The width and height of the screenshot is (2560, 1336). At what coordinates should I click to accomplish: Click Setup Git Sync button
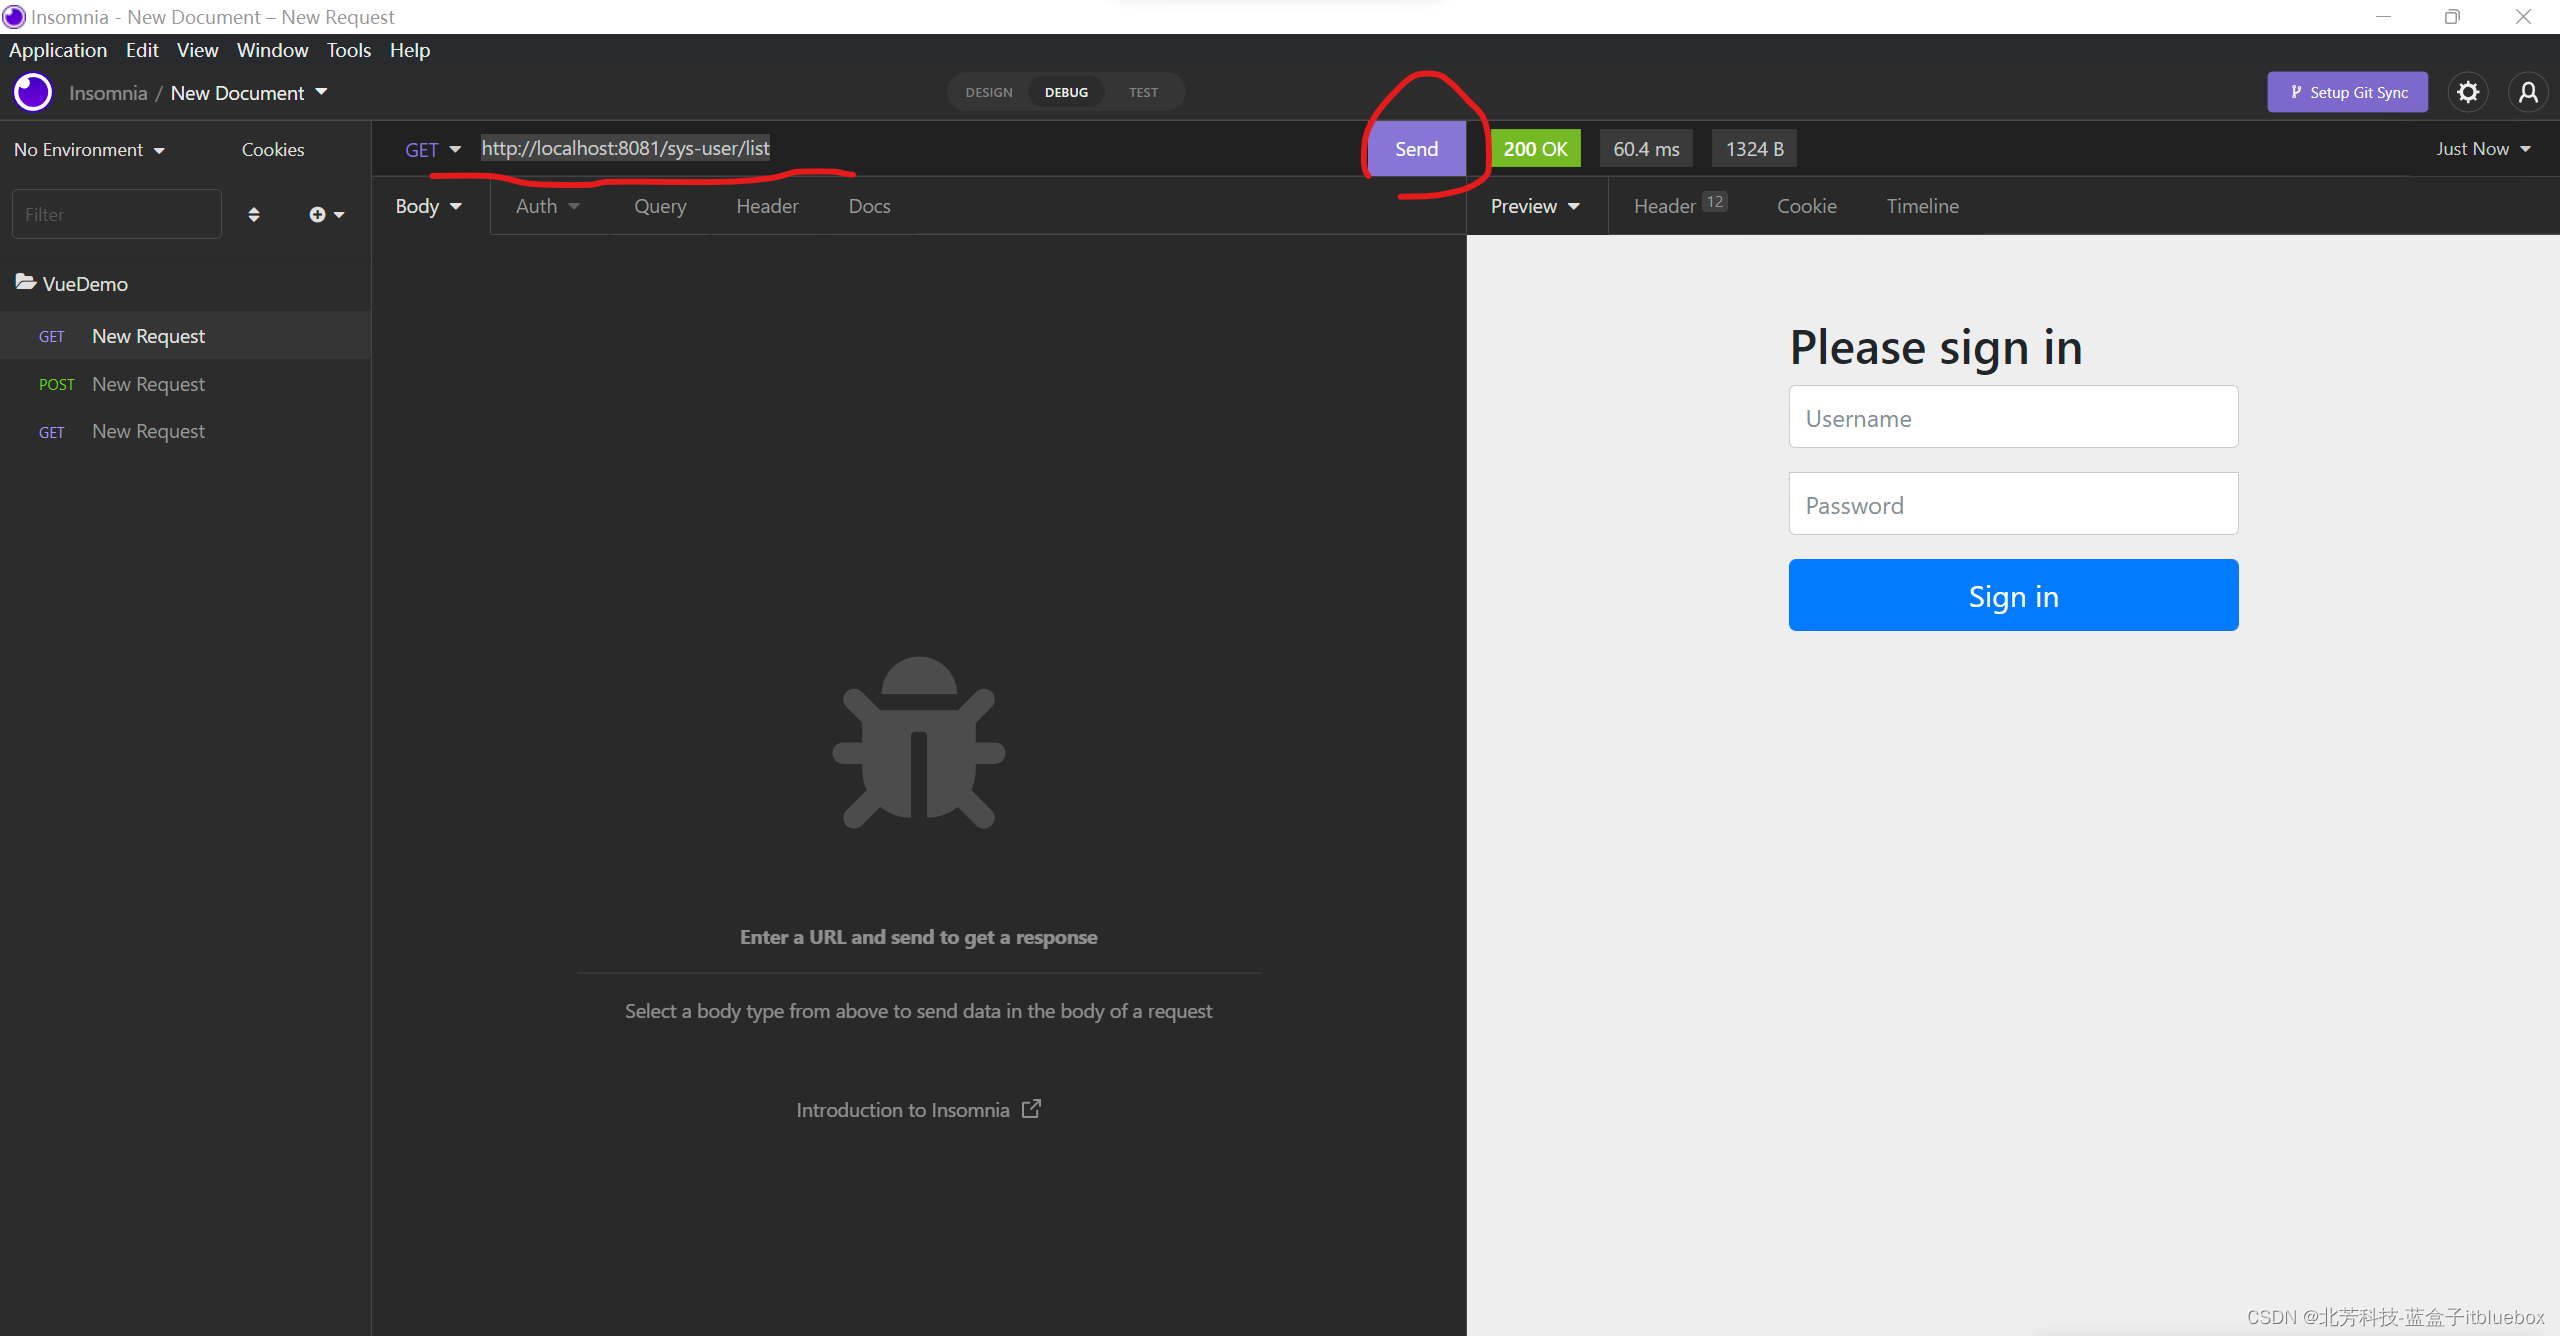click(x=2347, y=92)
